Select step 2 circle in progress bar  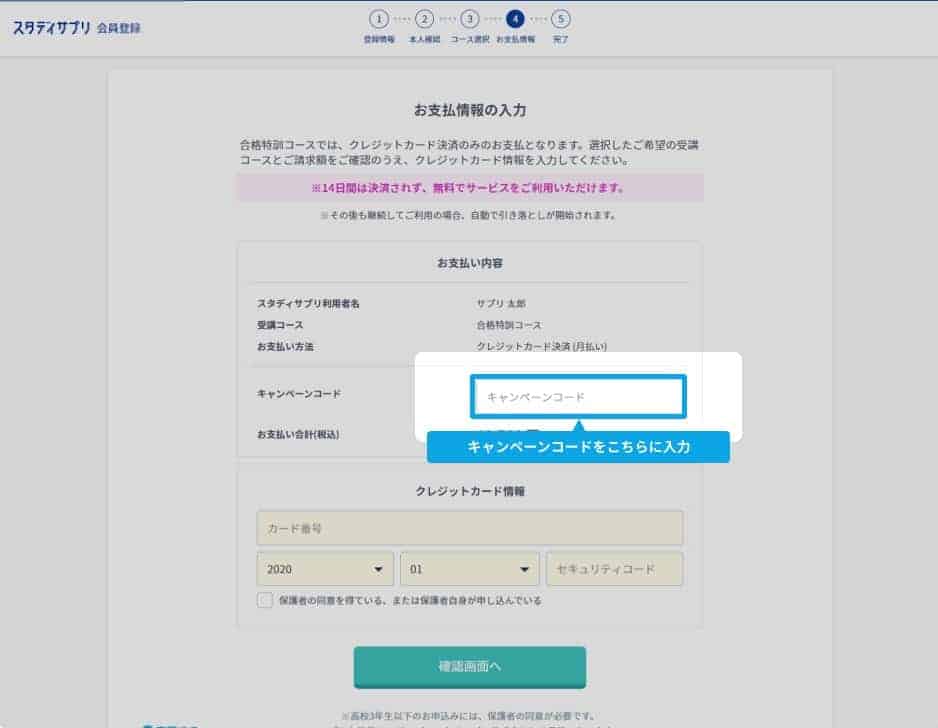[x=424, y=19]
